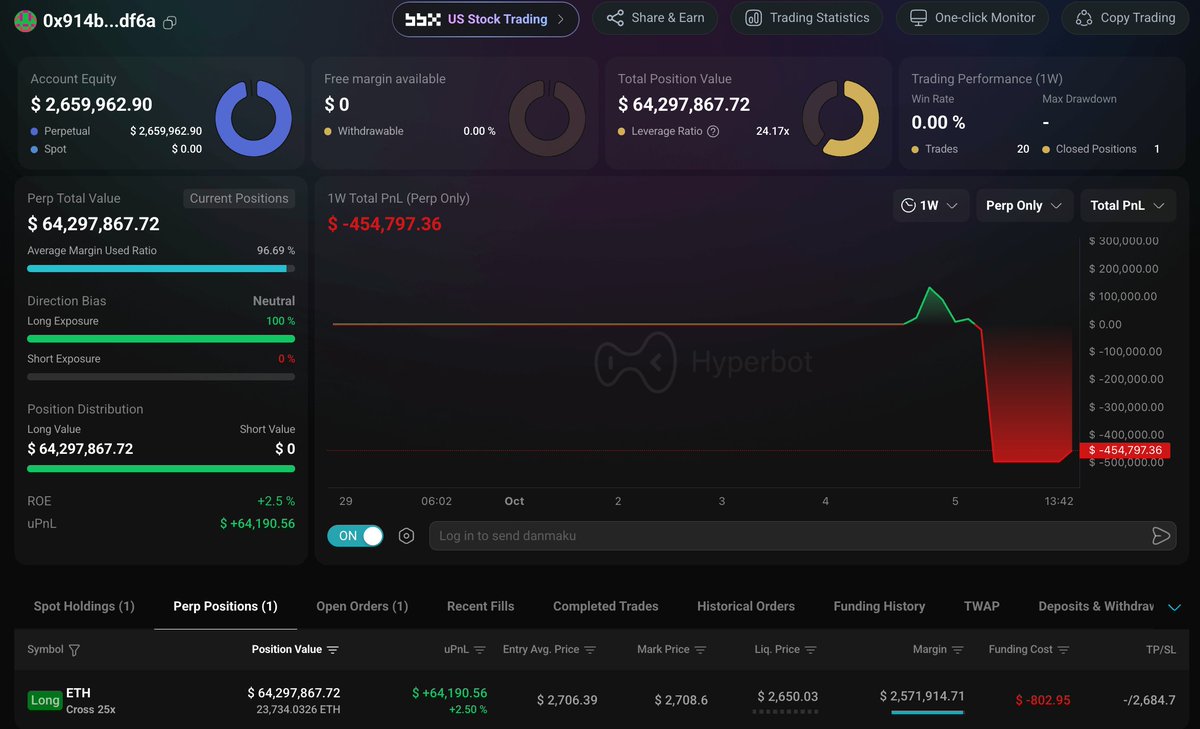
Task: Open the Leverage Ratio help icon
Action: point(713,131)
